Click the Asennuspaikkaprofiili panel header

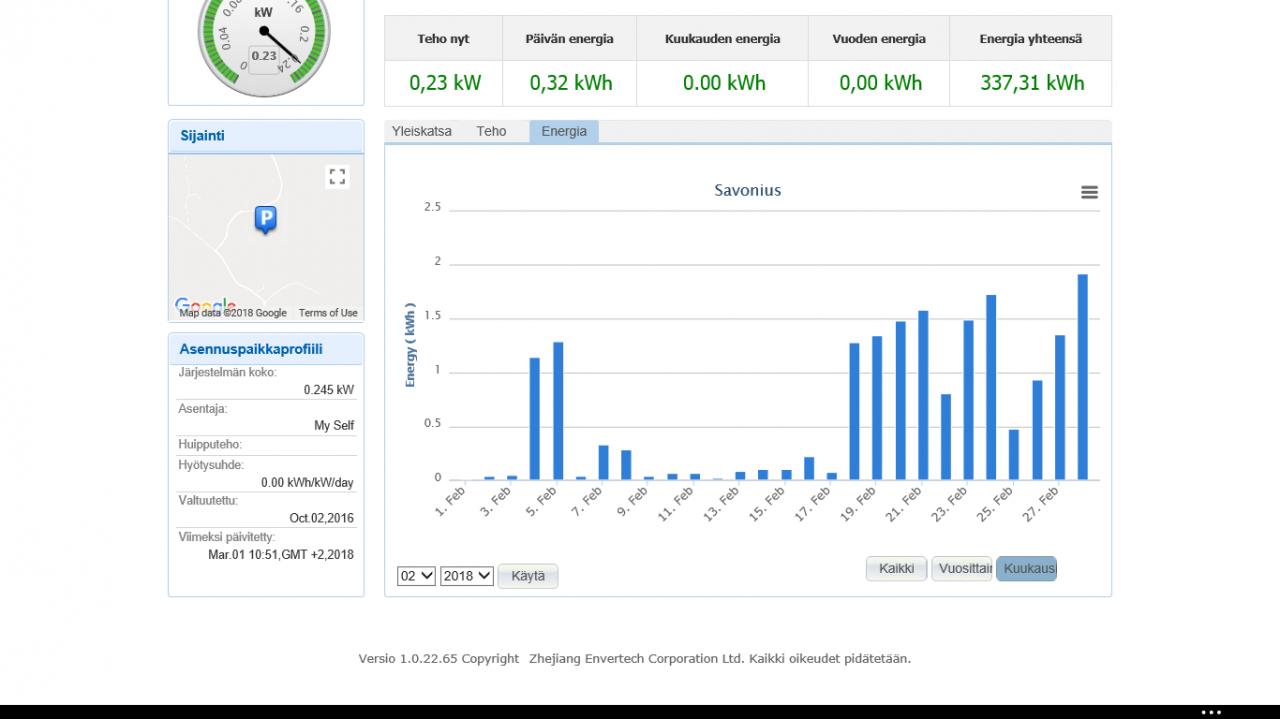(x=266, y=349)
